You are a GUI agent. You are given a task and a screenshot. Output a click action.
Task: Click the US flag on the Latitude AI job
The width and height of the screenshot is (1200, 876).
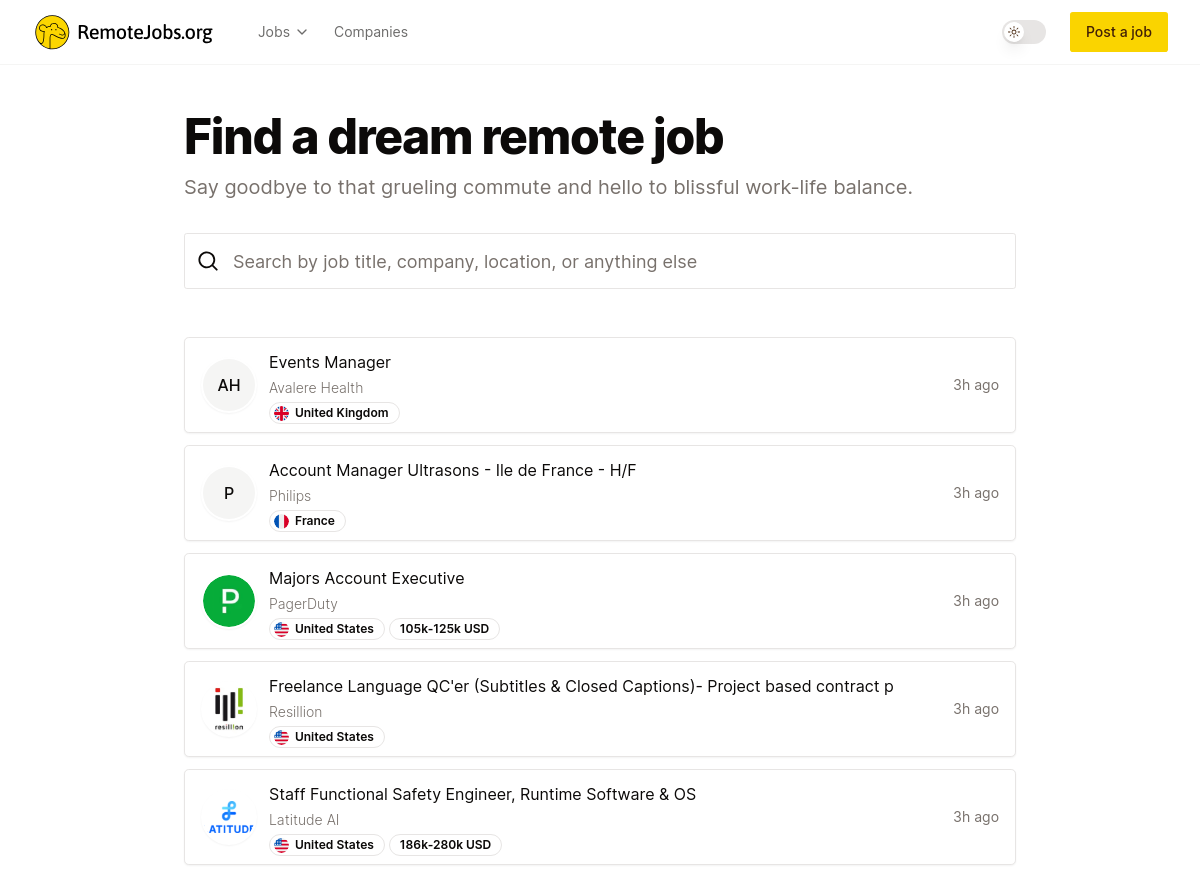[x=282, y=845]
